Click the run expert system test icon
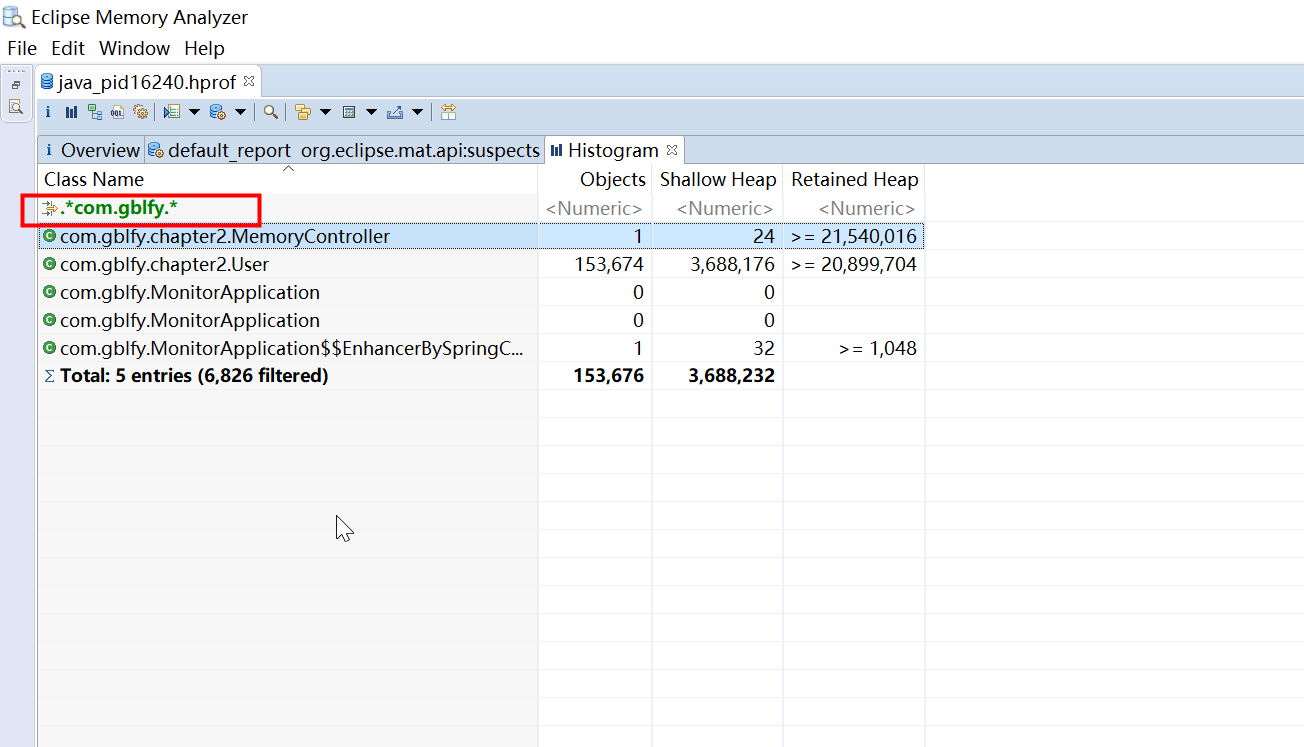The height and width of the screenshot is (747, 1304). (x=171, y=112)
